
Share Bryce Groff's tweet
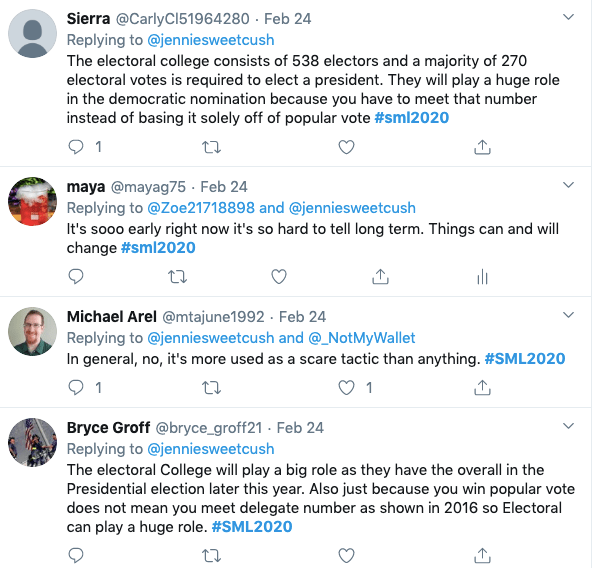point(481,555)
